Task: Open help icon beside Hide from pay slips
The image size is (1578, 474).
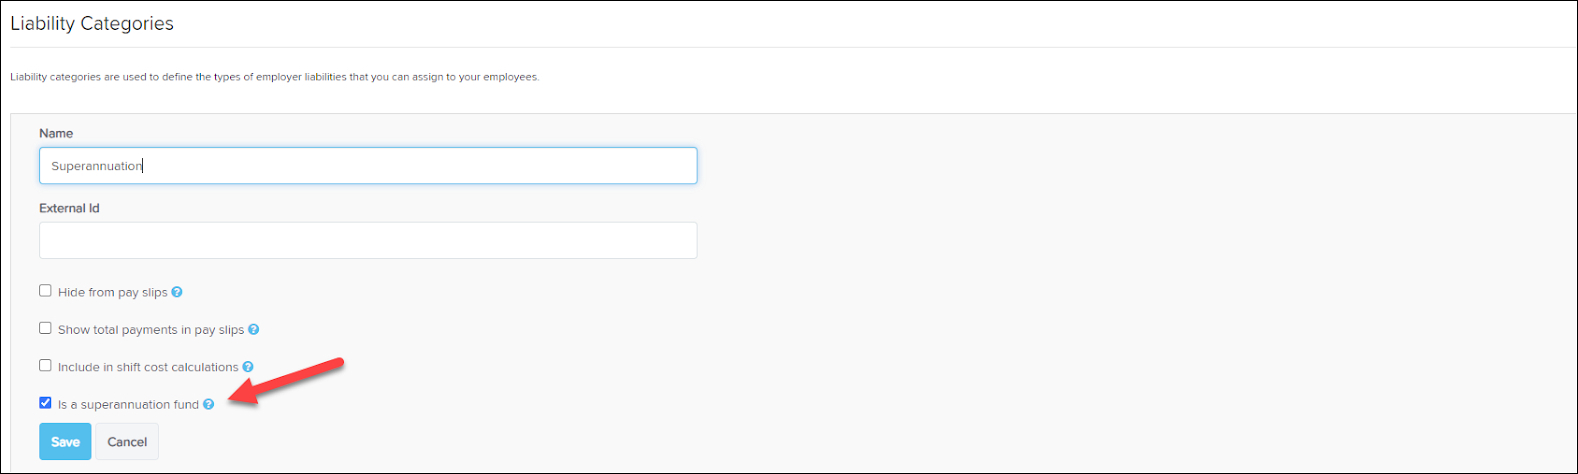Action: click(x=177, y=293)
